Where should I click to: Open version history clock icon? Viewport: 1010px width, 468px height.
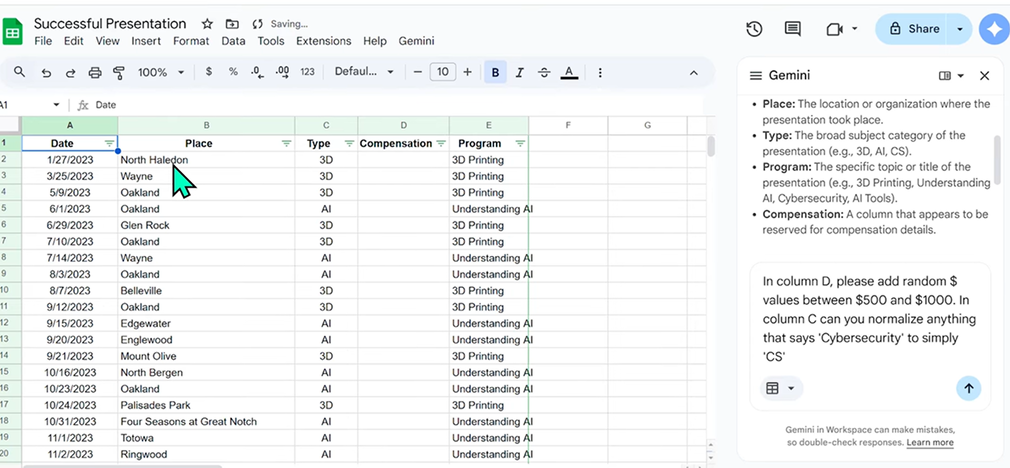pyautogui.click(x=754, y=29)
